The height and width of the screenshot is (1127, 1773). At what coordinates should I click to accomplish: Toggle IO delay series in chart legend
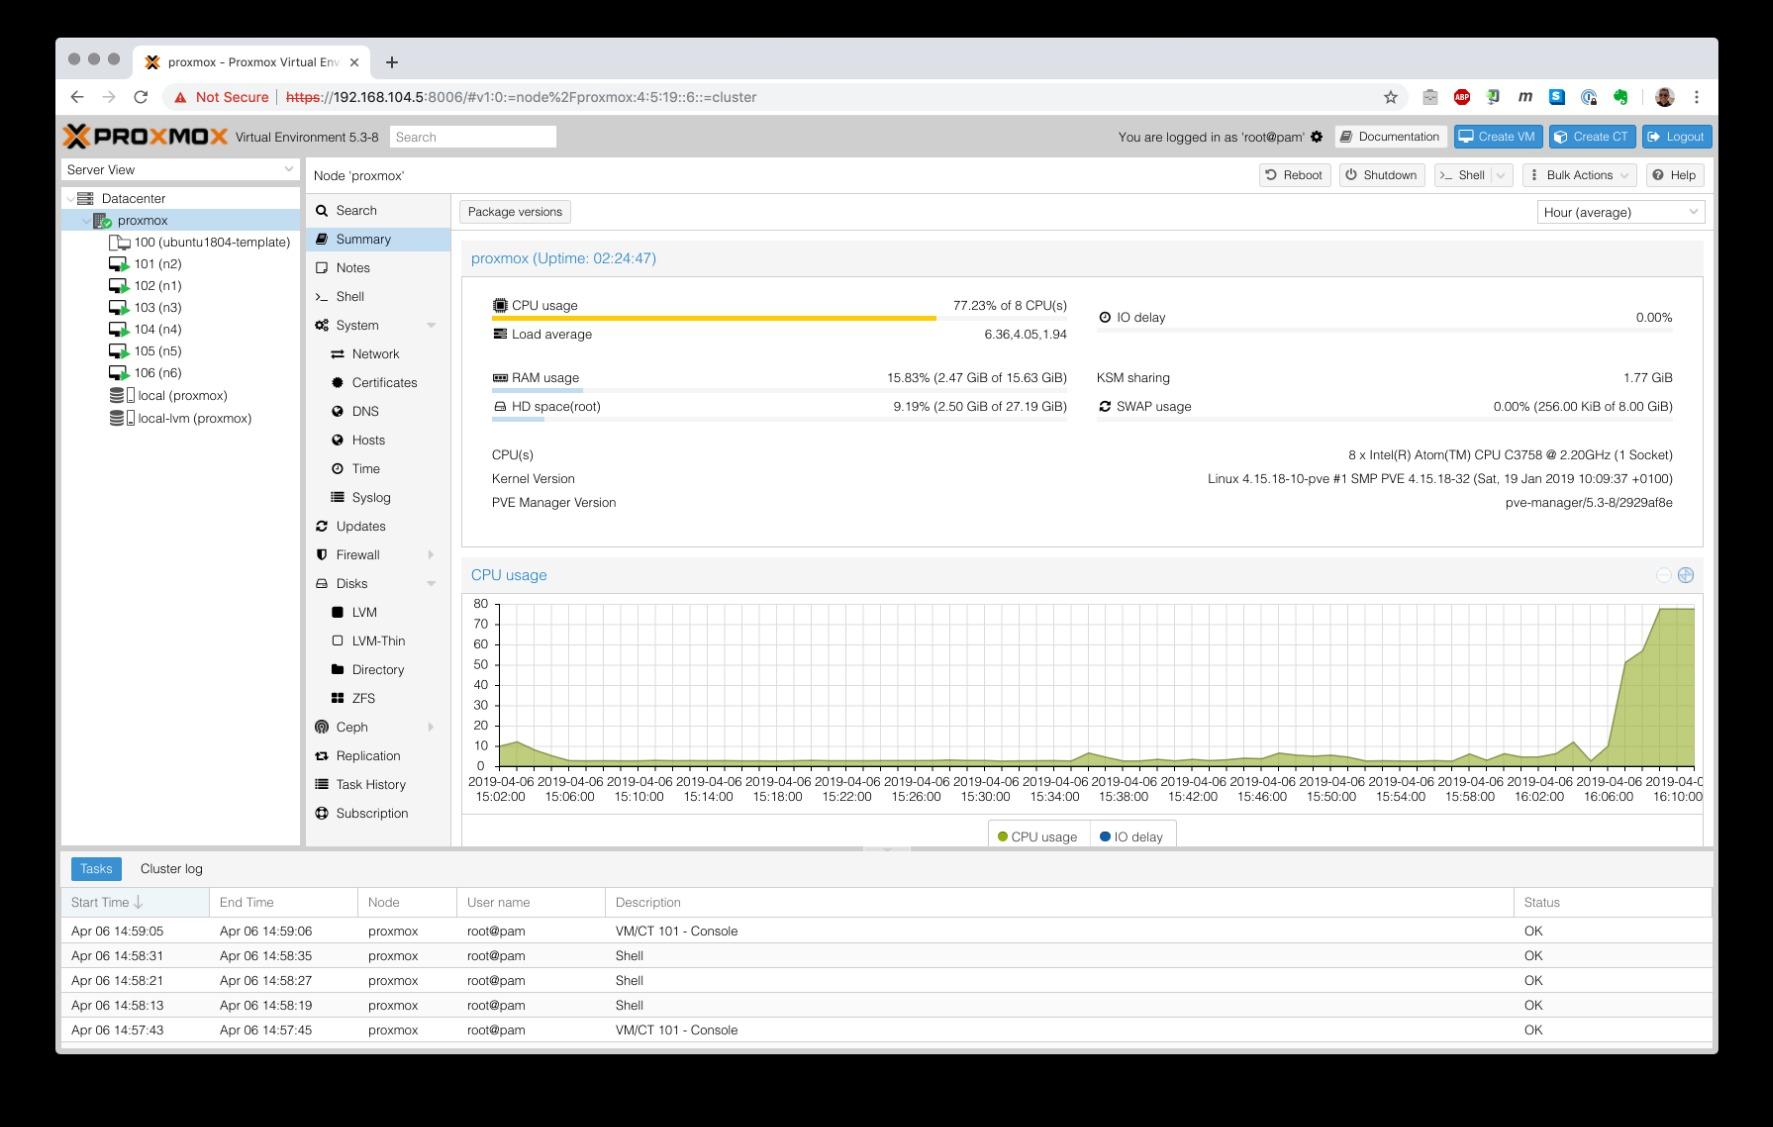[x=1131, y=837]
